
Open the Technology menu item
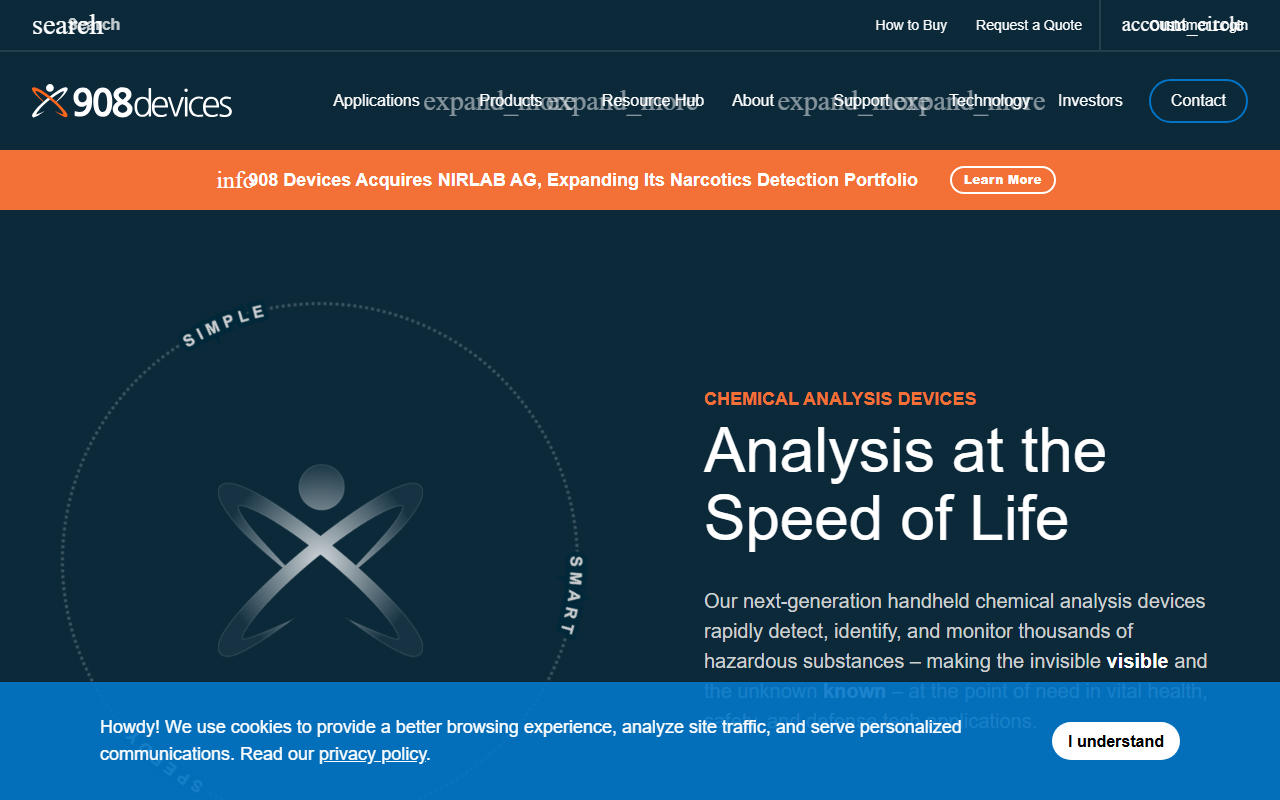989,101
